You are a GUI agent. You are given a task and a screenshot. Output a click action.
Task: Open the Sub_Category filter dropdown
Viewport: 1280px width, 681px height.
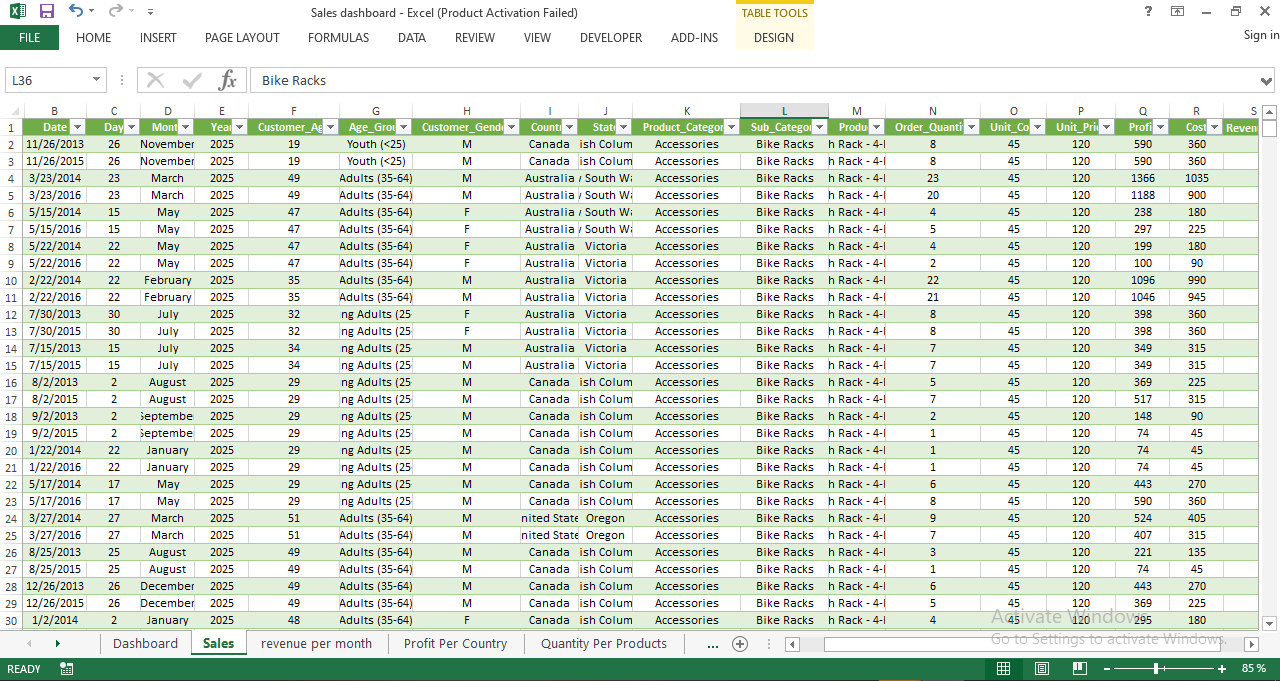pos(819,127)
